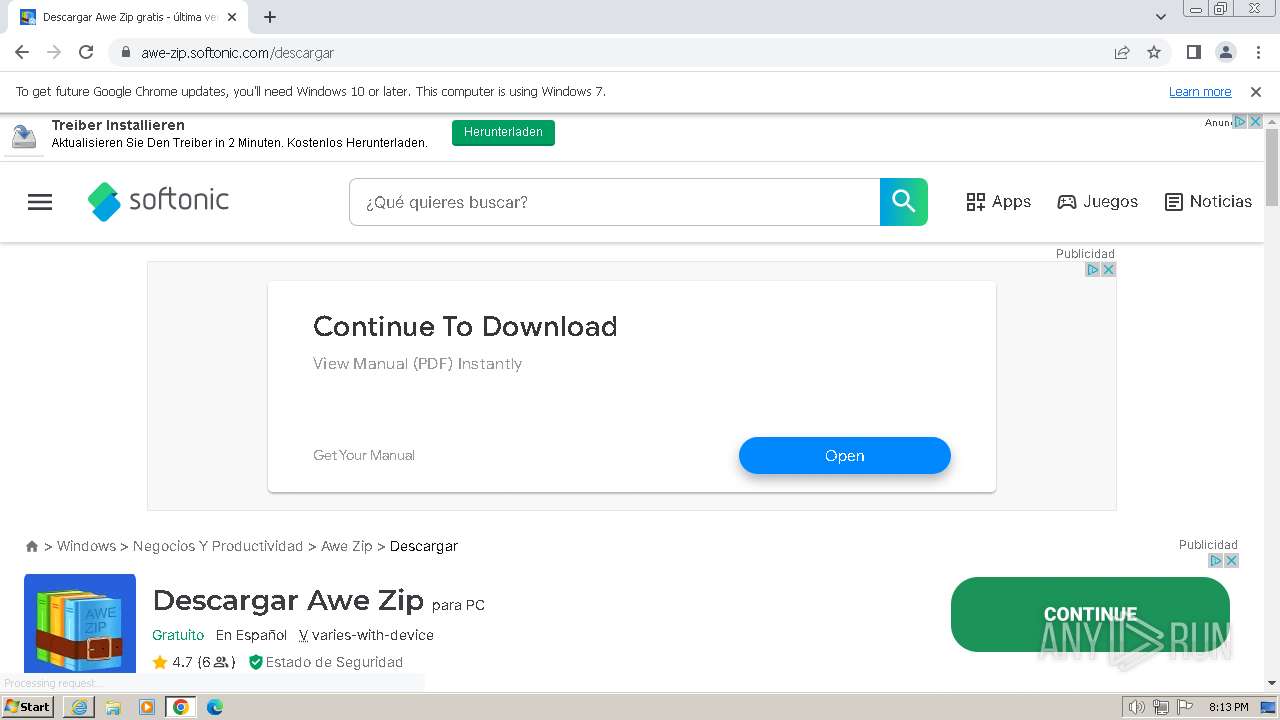This screenshot has width=1280, height=720.
Task: Open the Juegos section
Action: [x=1097, y=202]
